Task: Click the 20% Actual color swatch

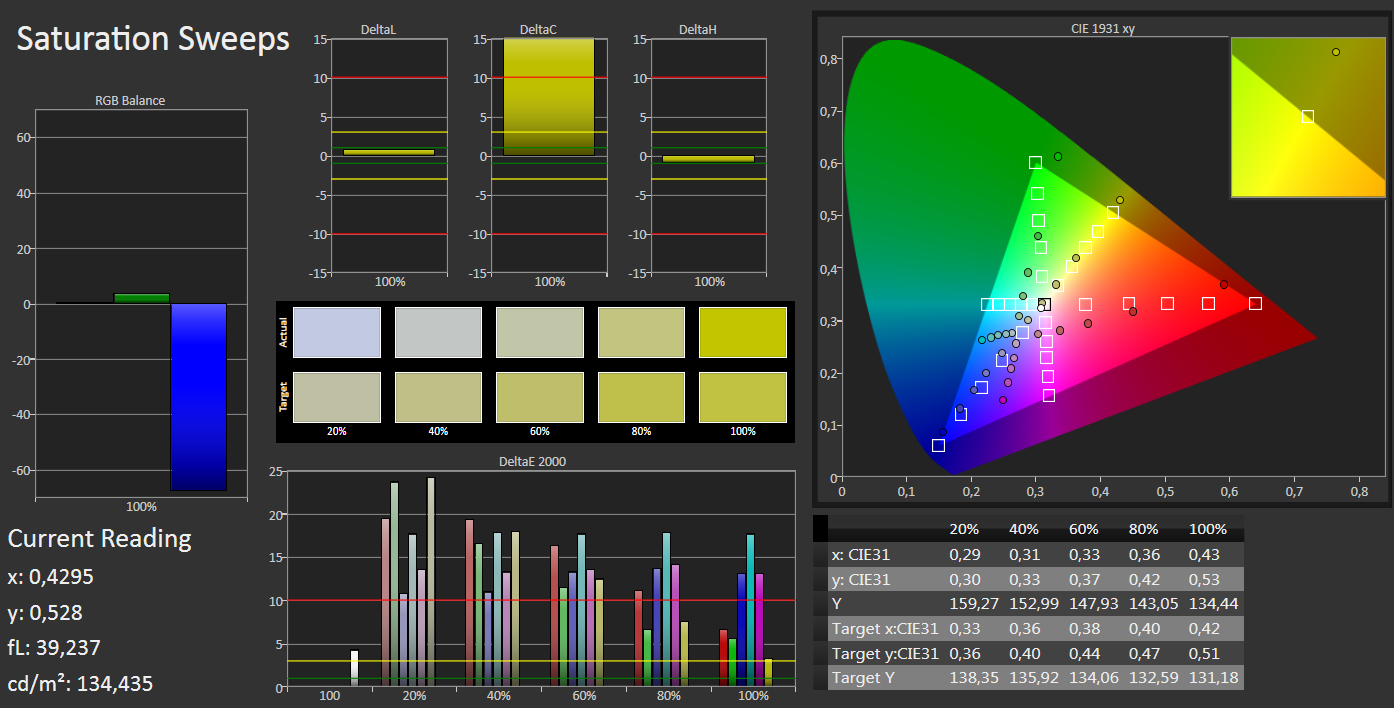Action: pyautogui.click(x=337, y=333)
